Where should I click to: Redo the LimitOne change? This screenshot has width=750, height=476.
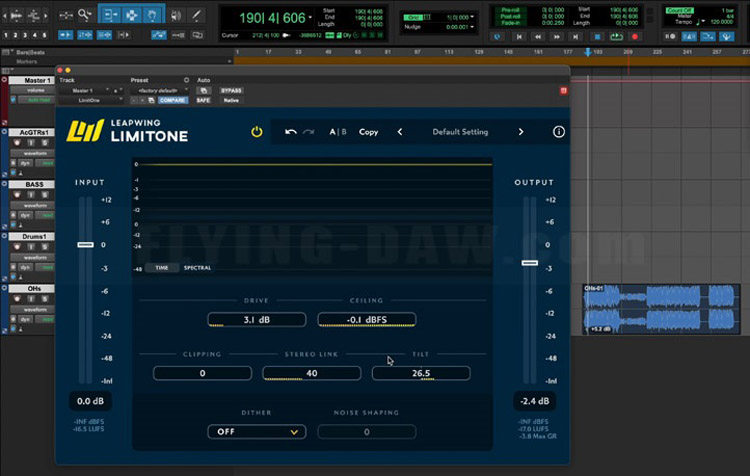tap(309, 132)
